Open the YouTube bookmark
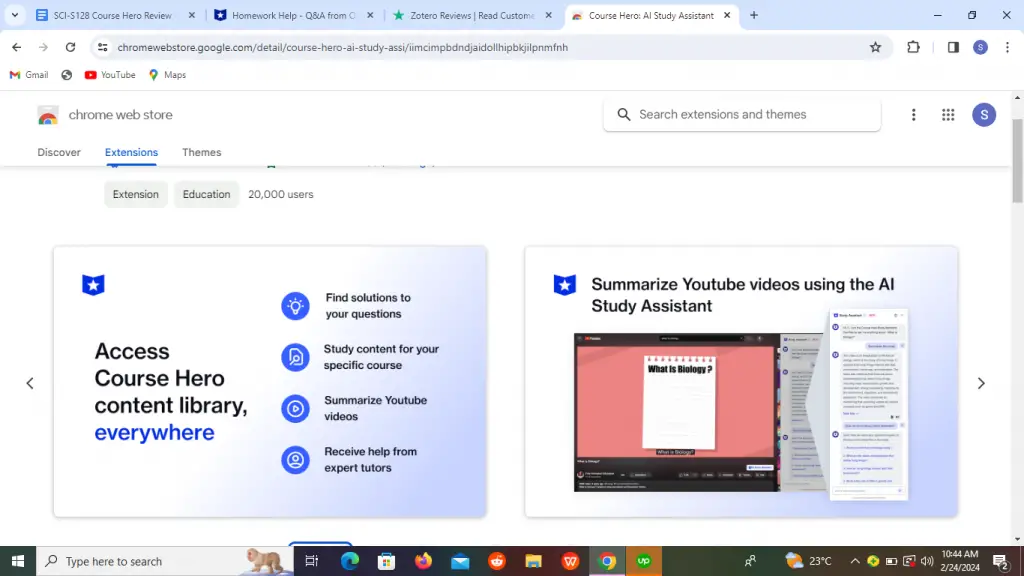Screen dimensions: 1024x576 click(110, 75)
